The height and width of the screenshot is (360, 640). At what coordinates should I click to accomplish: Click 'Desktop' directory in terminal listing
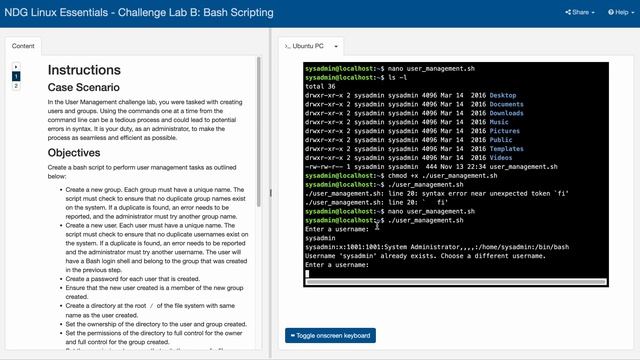click(x=503, y=95)
